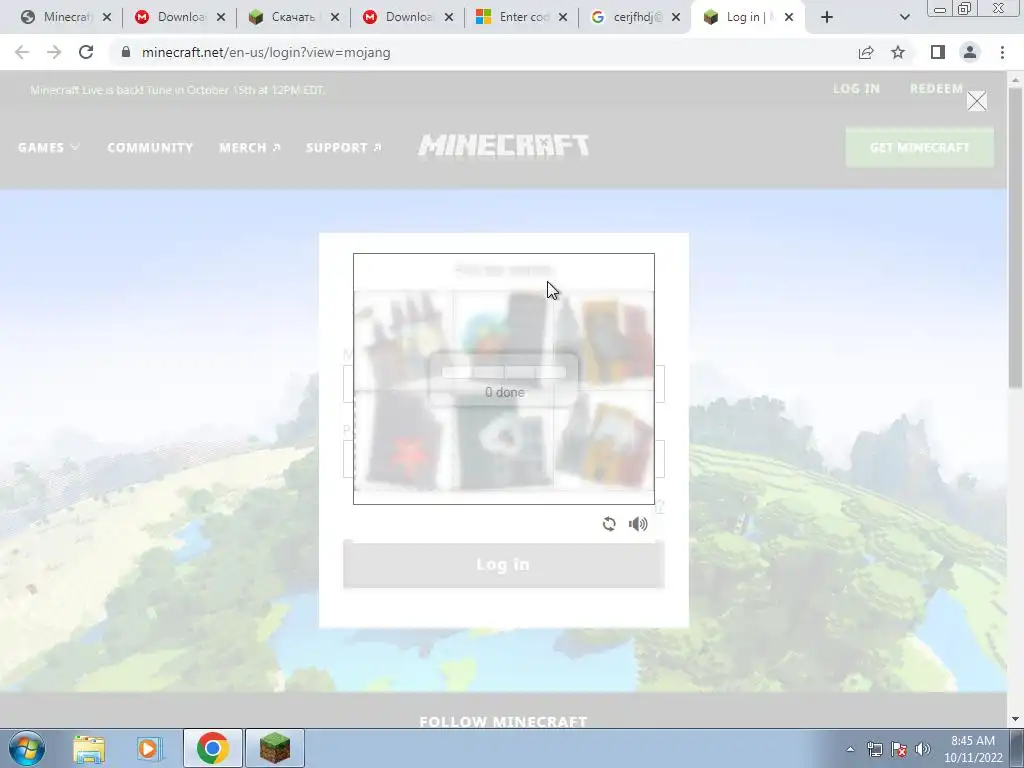Switch to the audio captcha challenge
Screen dimensions: 1024x768
click(638, 524)
